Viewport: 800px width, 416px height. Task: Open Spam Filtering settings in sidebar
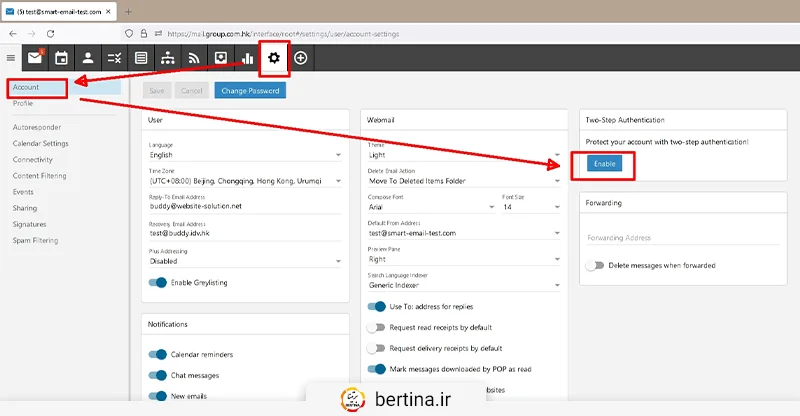click(x=35, y=241)
